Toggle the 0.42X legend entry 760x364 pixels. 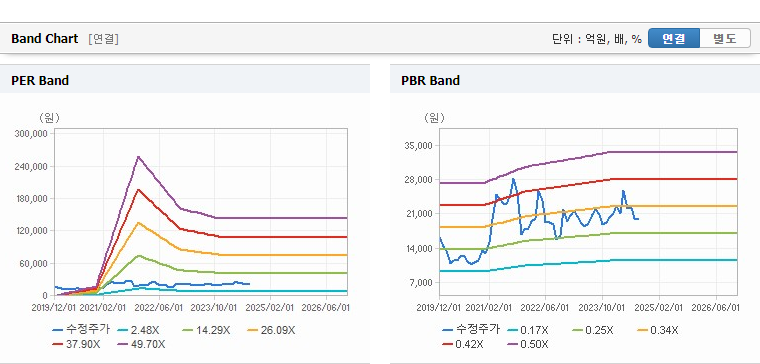(463, 344)
